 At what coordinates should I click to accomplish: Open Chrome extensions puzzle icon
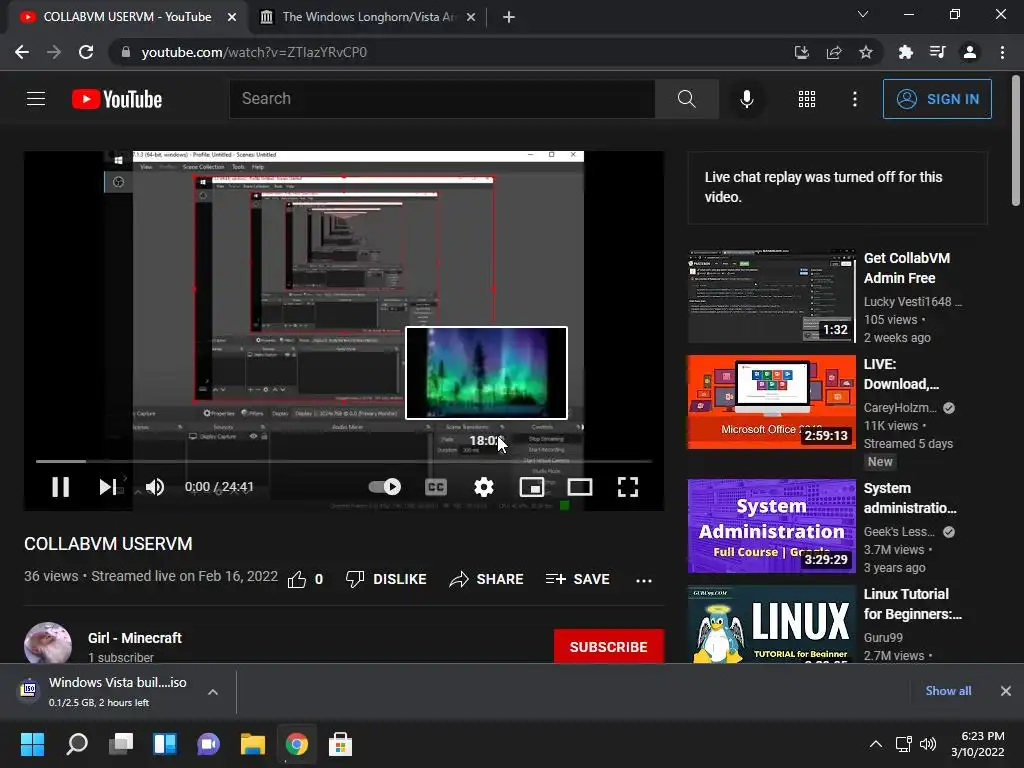pos(905,52)
